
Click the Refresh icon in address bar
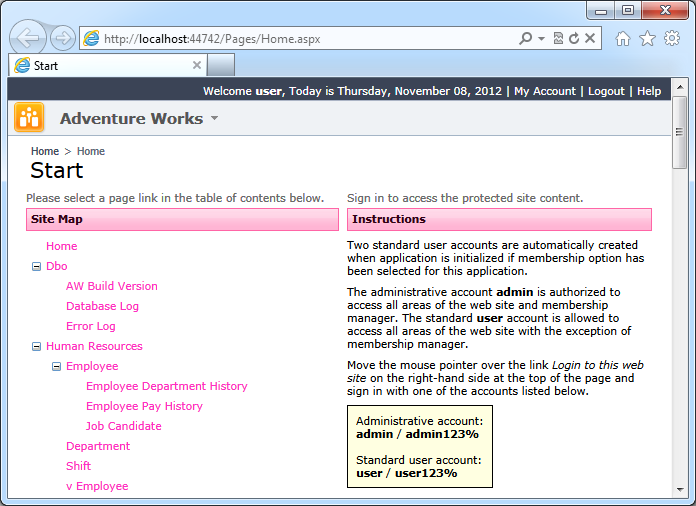pyautogui.click(x=574, y=39)
